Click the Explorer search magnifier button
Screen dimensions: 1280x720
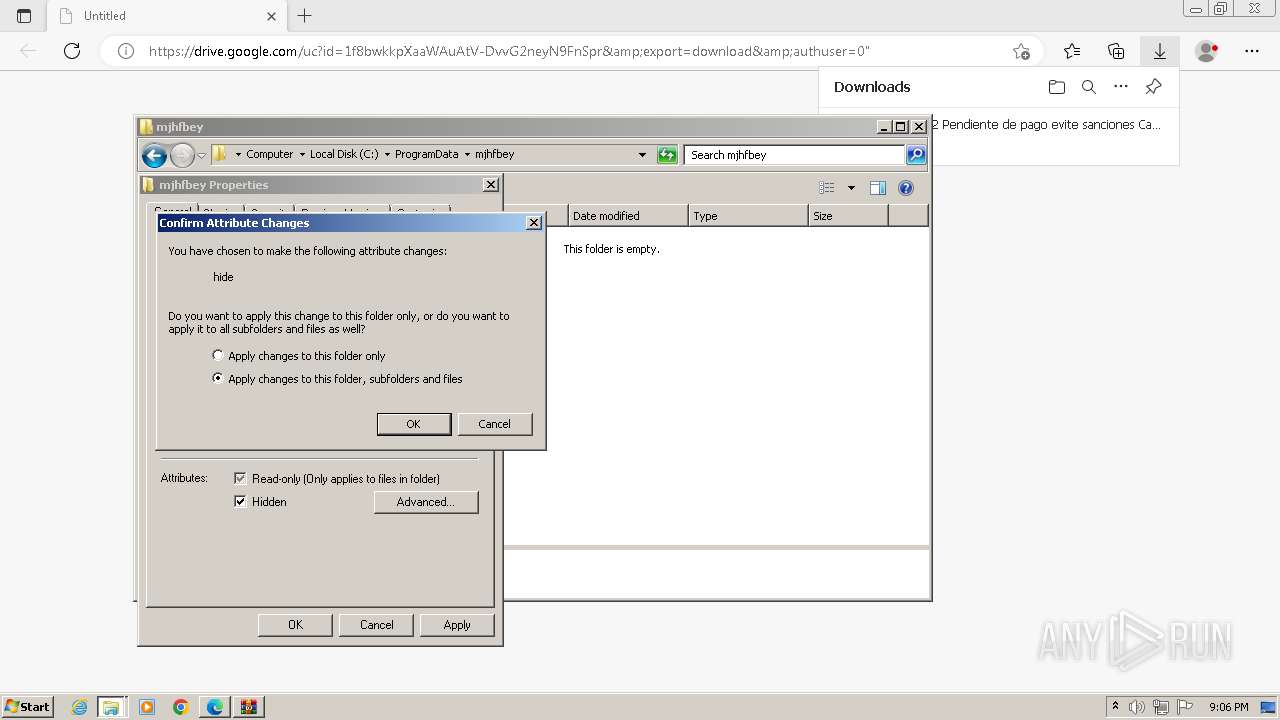tap(916, 155)
